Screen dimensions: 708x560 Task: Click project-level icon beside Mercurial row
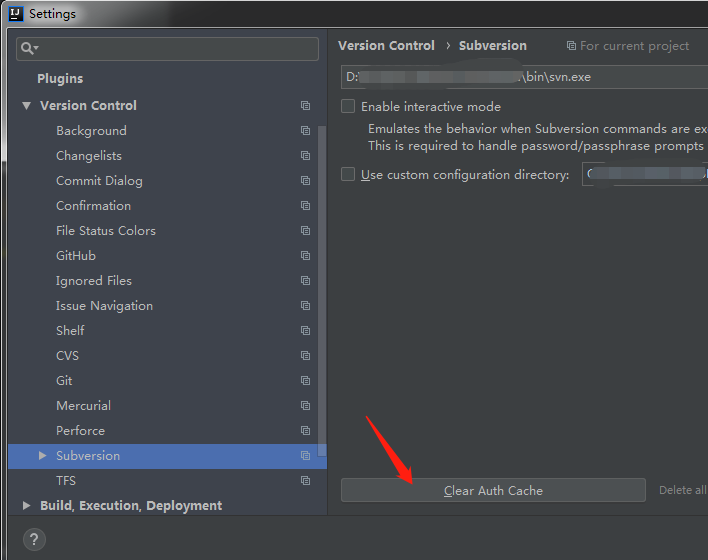click(x=306, y=406)
